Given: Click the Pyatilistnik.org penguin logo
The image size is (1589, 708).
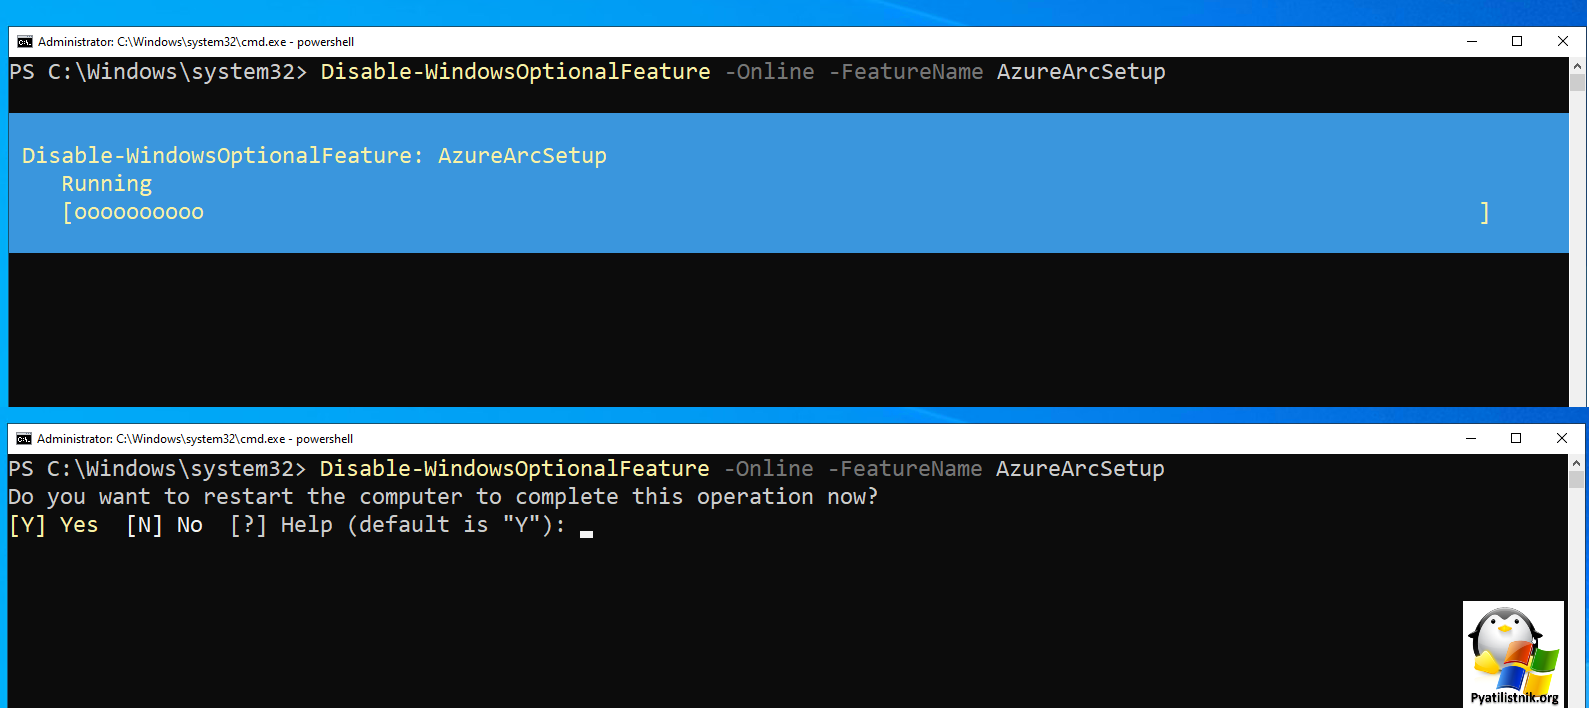Looking at the screenshot, I should tap(1513, 653).
